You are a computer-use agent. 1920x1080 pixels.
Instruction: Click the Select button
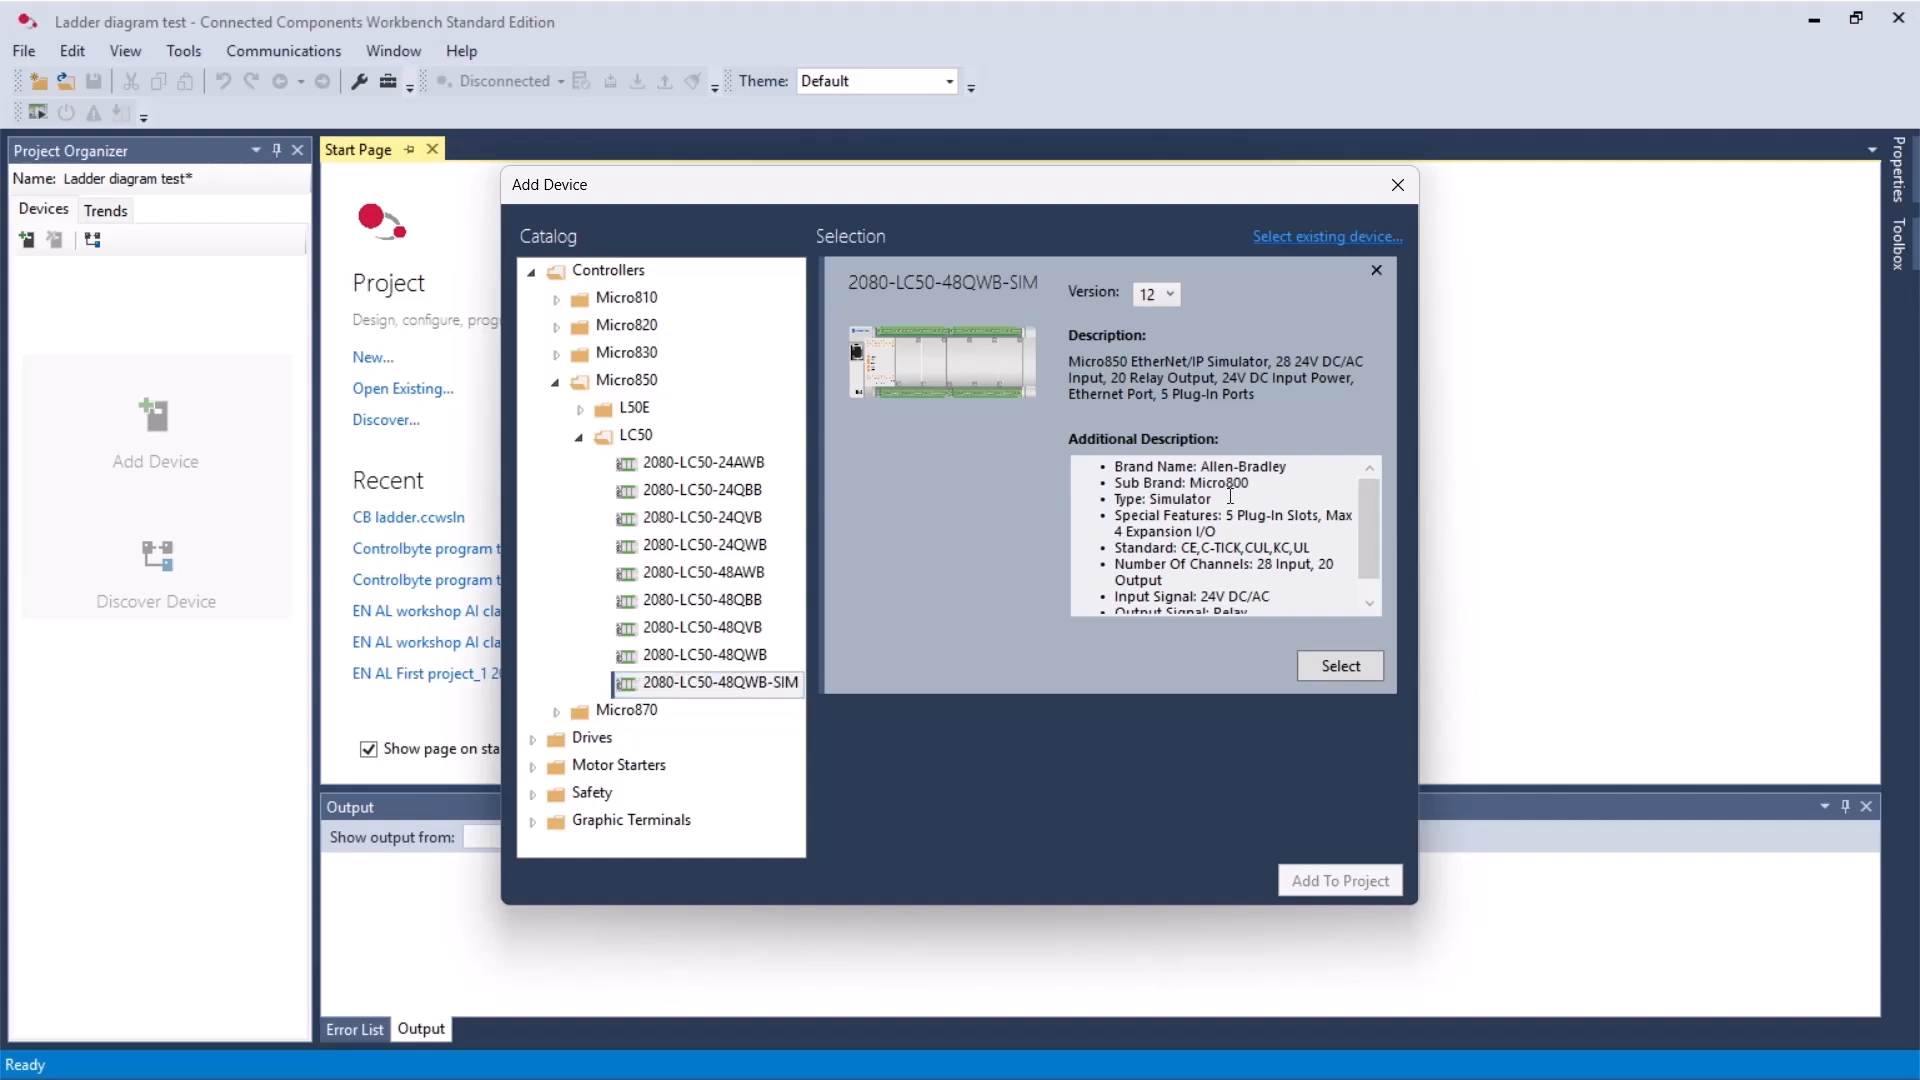pos(1340,666)
